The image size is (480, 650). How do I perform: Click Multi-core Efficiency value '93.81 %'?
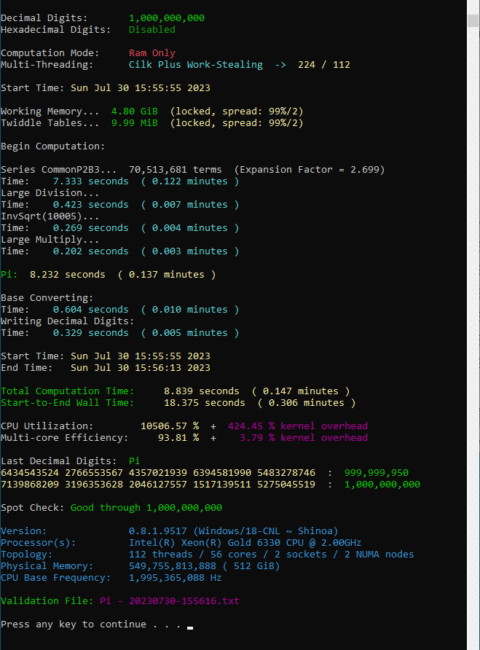pyautogui.click(x=178, y=438)
